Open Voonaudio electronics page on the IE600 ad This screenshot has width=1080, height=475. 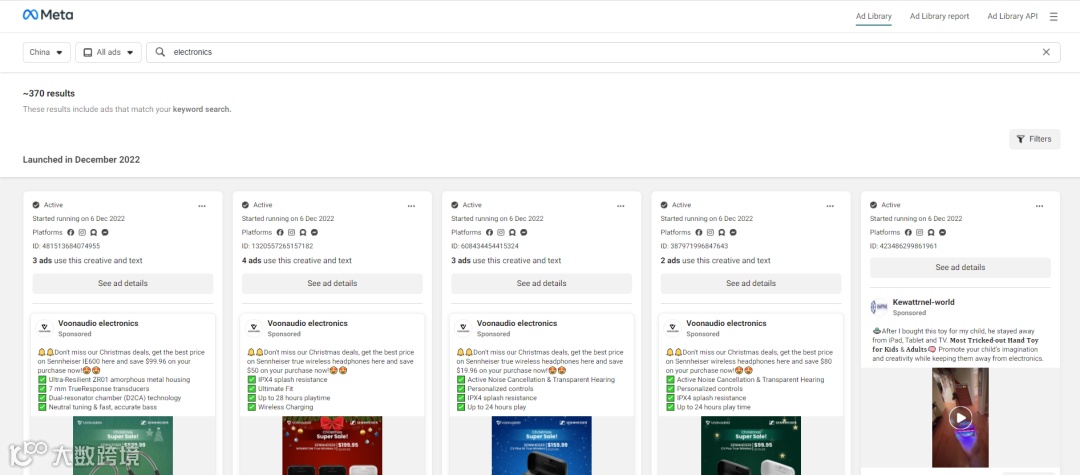tap(98, 324)
